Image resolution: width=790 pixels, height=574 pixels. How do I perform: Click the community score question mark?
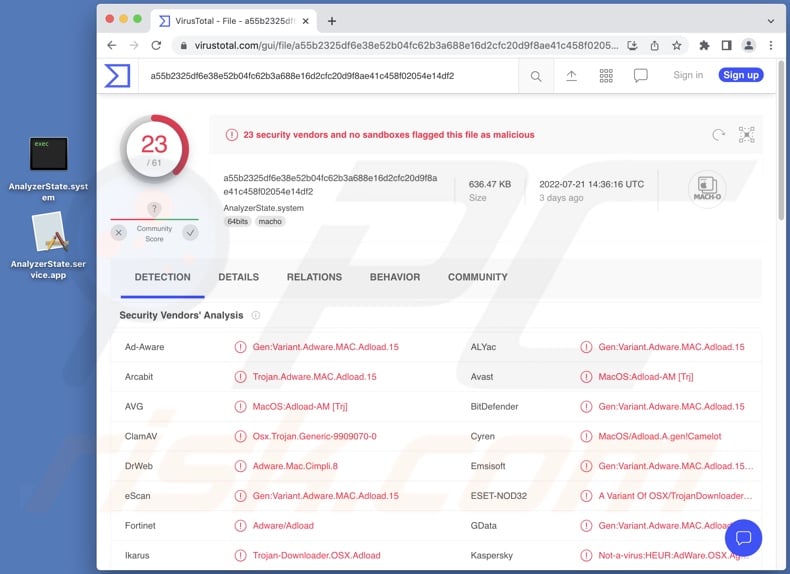point(154,208)
